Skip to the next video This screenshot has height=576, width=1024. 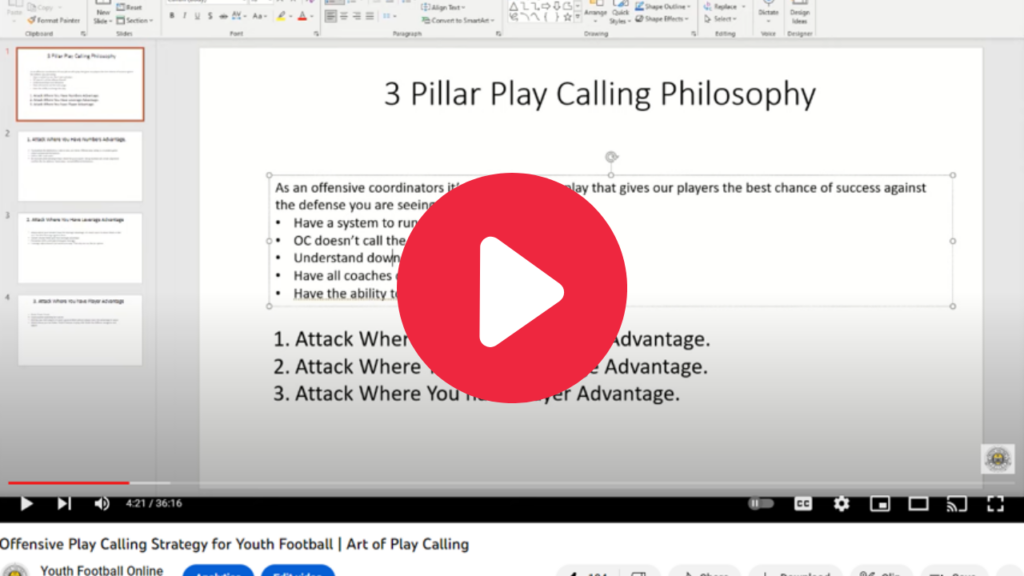pos(63,504)
